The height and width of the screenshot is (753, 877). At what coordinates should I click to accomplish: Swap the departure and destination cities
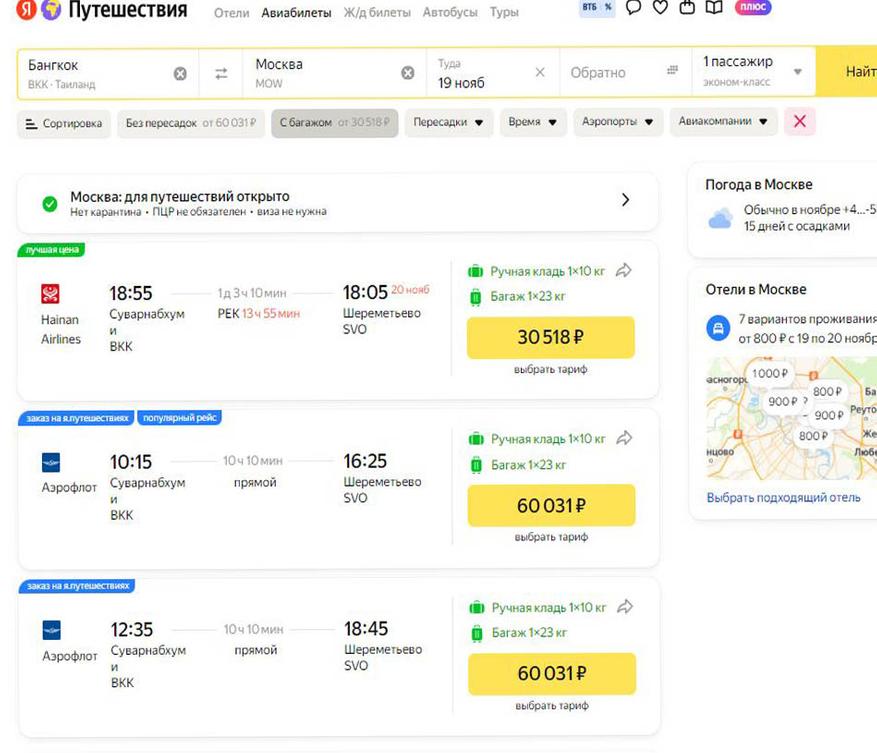(x=221, y=73)
